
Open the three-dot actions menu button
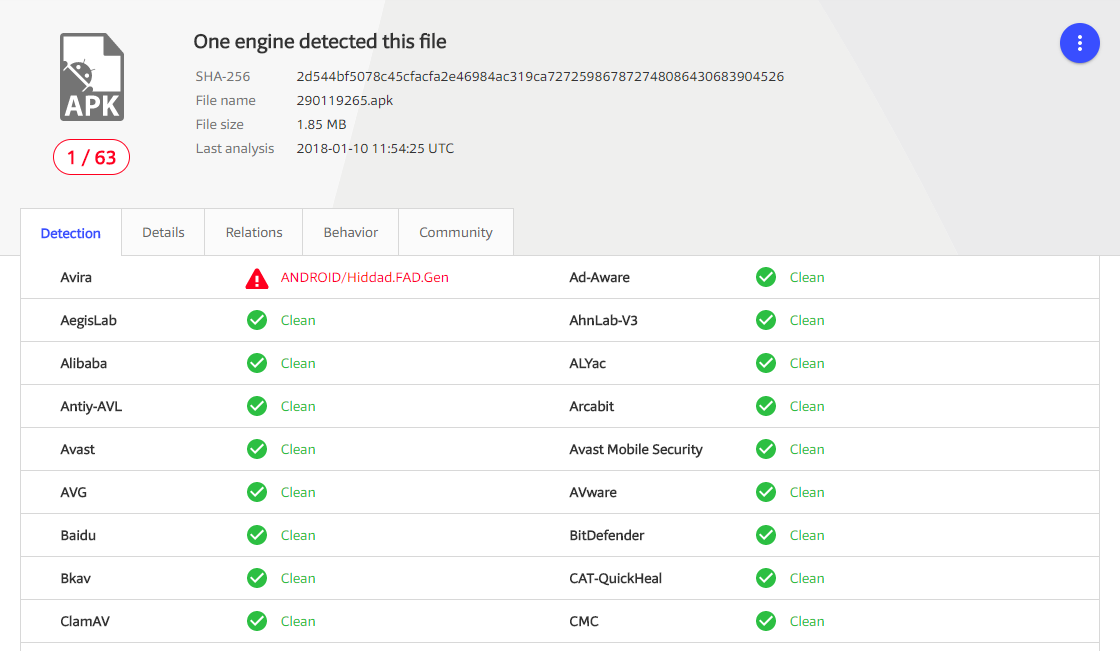(x=1079, y=44)
